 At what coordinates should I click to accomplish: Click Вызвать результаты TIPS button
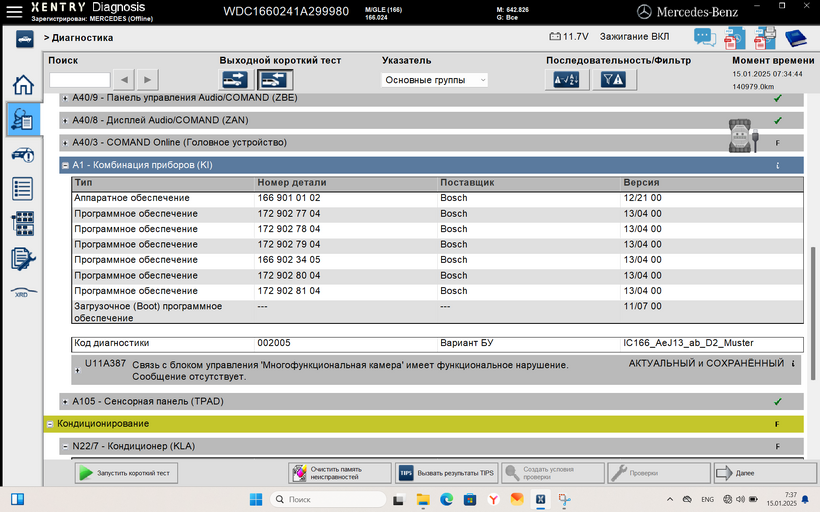point(446,473)
